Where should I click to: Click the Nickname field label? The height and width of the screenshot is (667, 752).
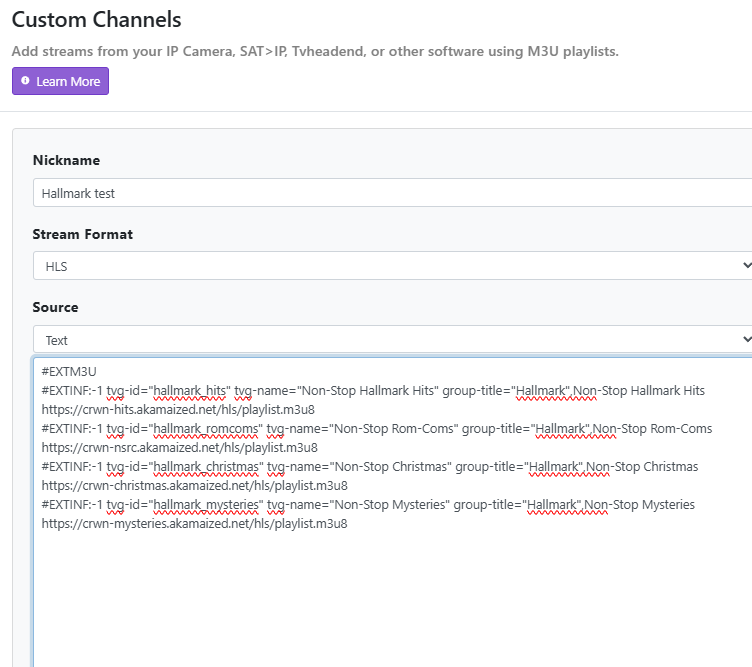click(66, 161)
